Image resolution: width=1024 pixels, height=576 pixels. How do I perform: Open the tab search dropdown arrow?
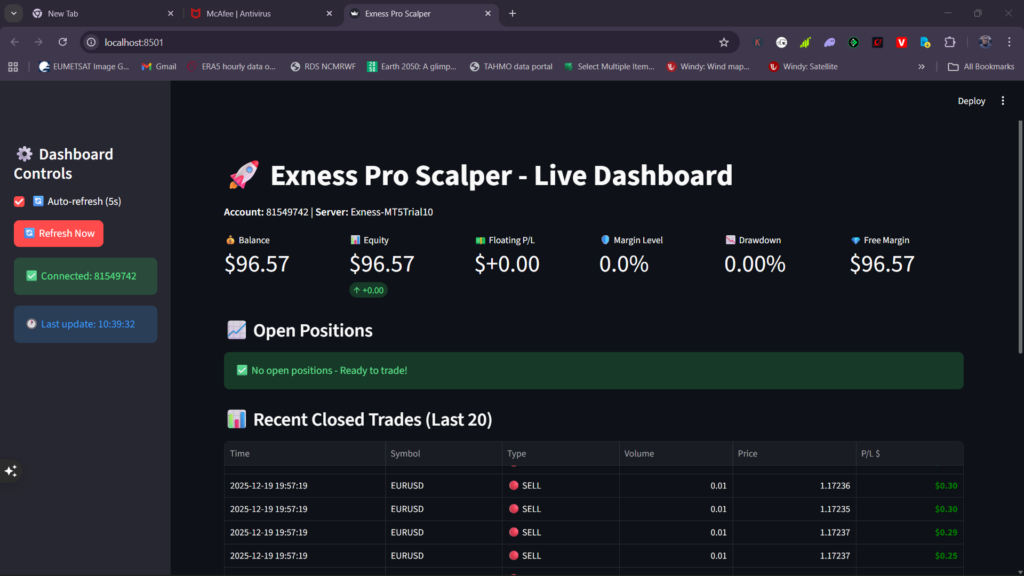pyautogui.click(x=14, y=13)
